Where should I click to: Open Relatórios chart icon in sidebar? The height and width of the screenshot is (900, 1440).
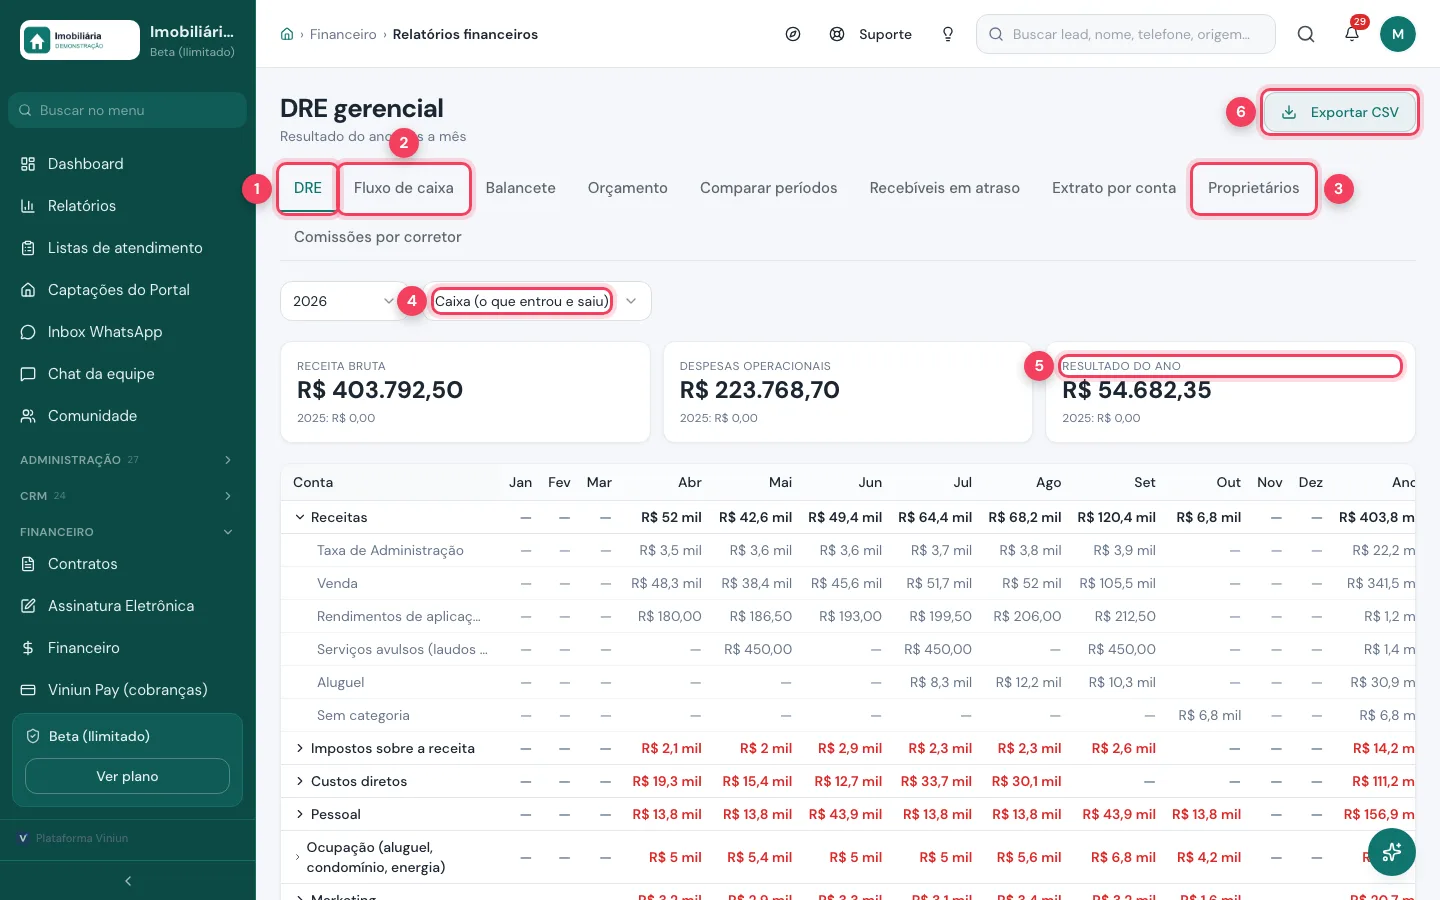pos(28,206)
